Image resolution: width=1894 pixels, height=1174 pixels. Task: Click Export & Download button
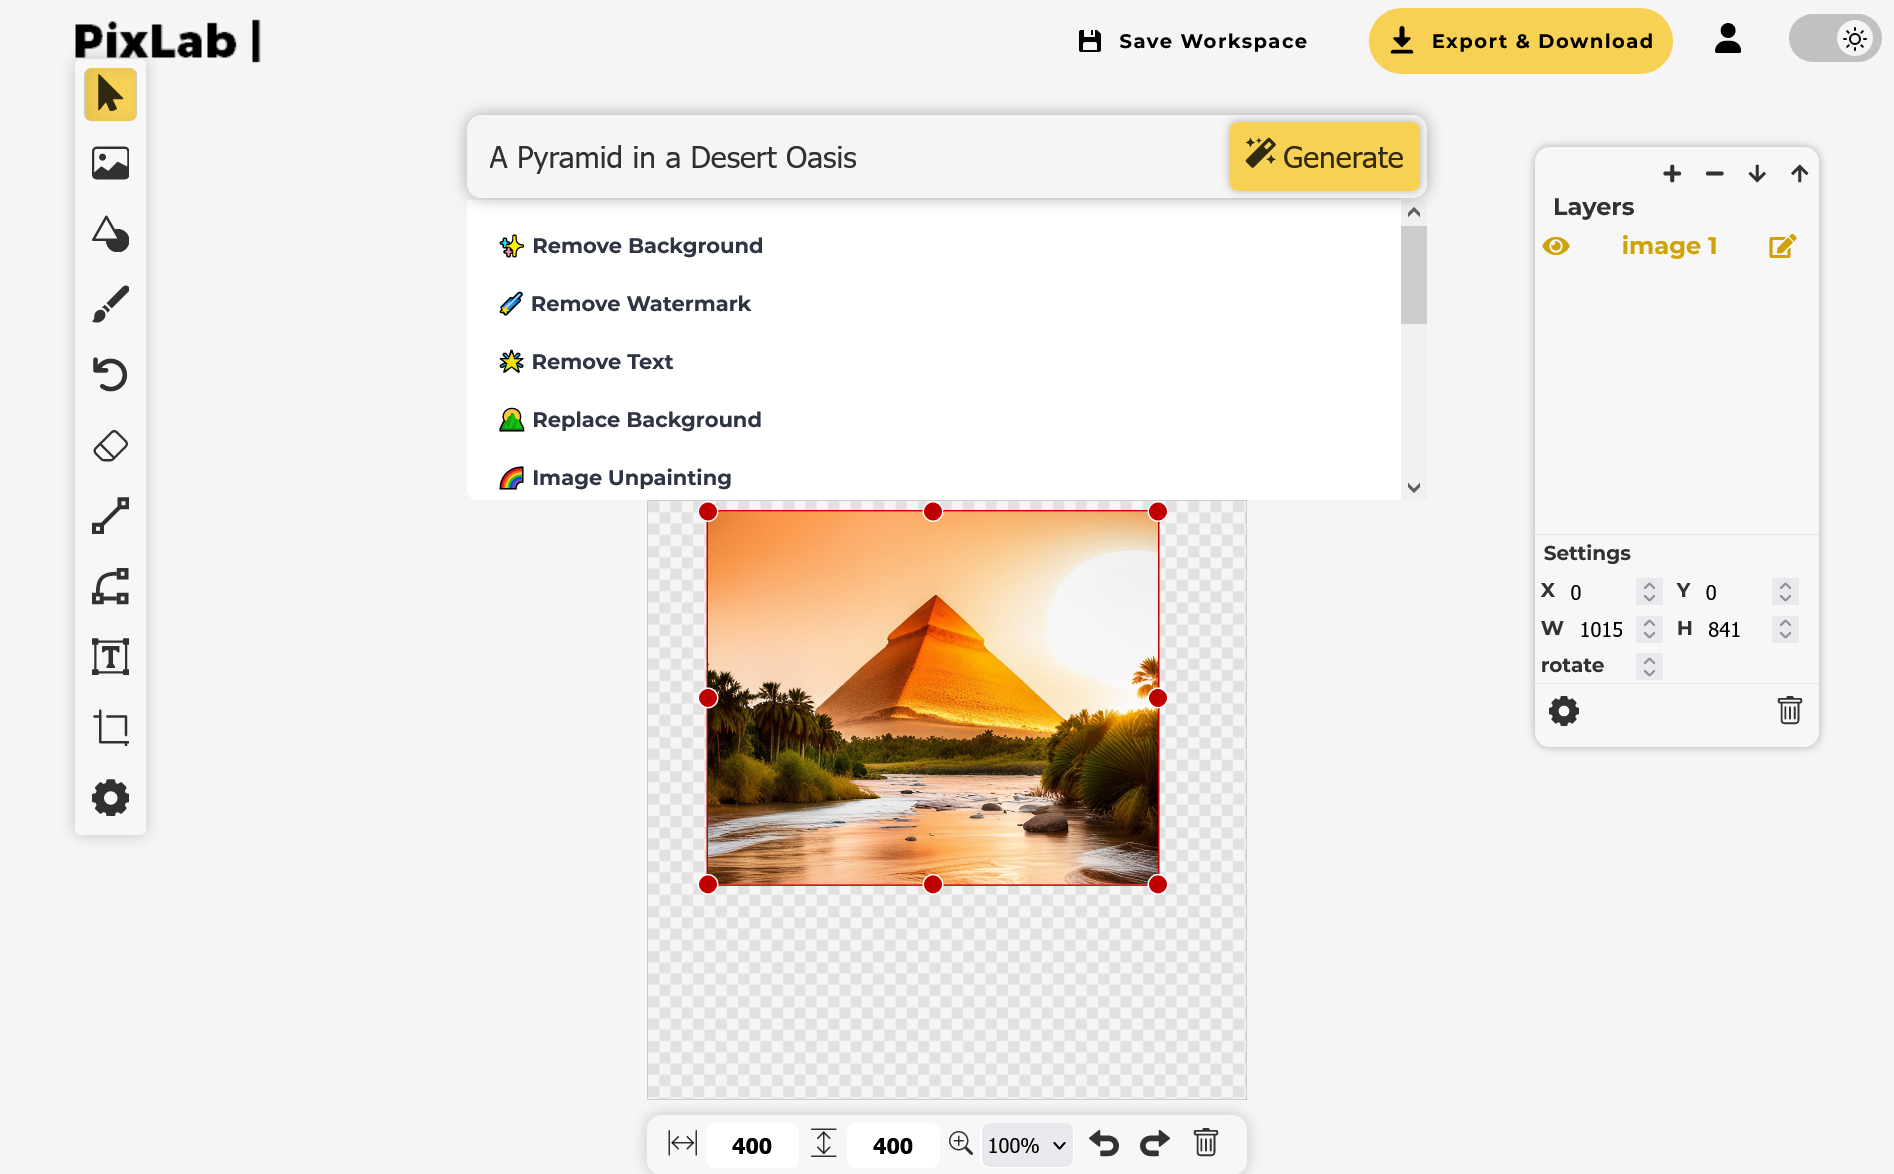(1520, 41)
